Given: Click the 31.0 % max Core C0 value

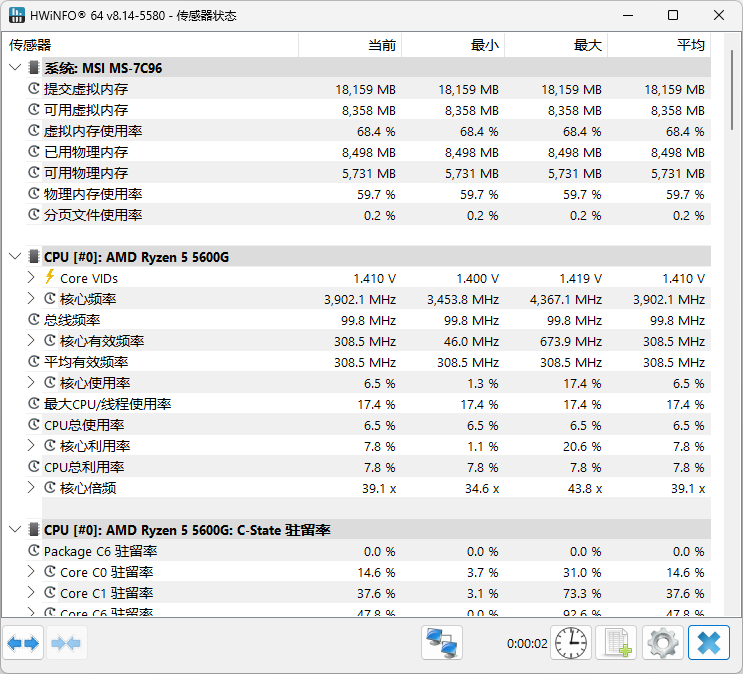Looking at the screenshot, I should 582,573.
